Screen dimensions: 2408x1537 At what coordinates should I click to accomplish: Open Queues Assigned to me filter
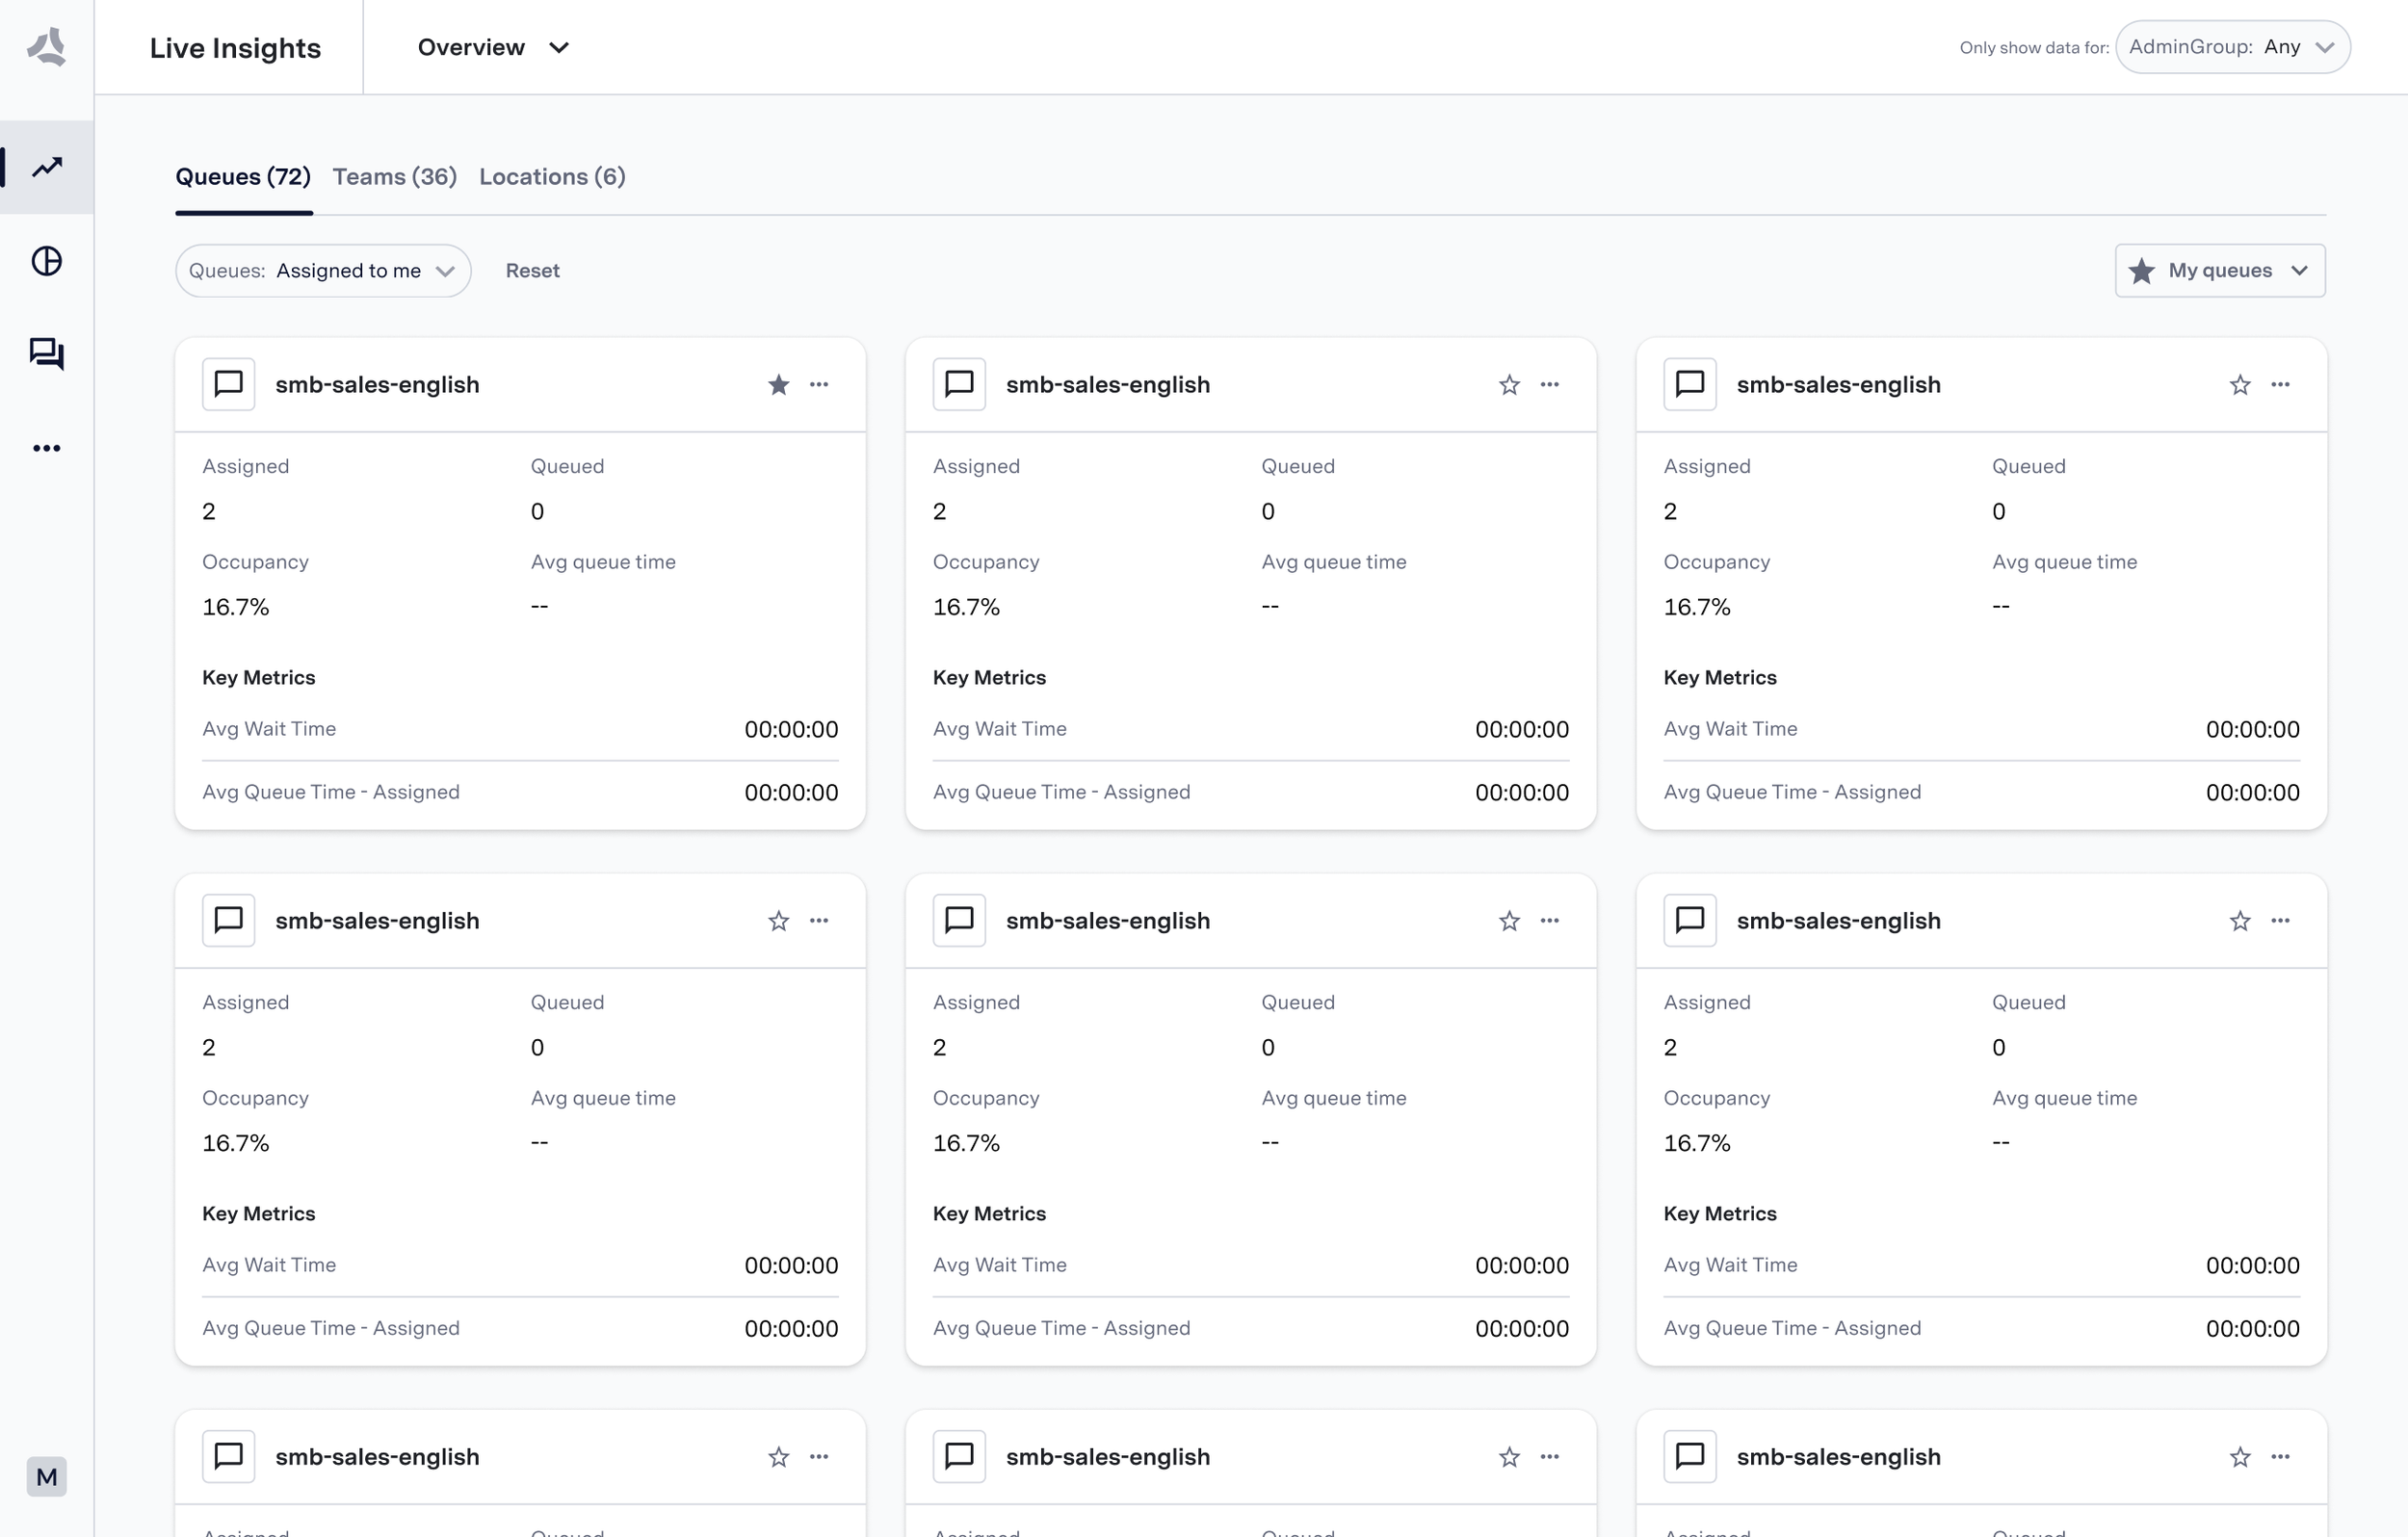pyautogui.click(x=323, y=271)
